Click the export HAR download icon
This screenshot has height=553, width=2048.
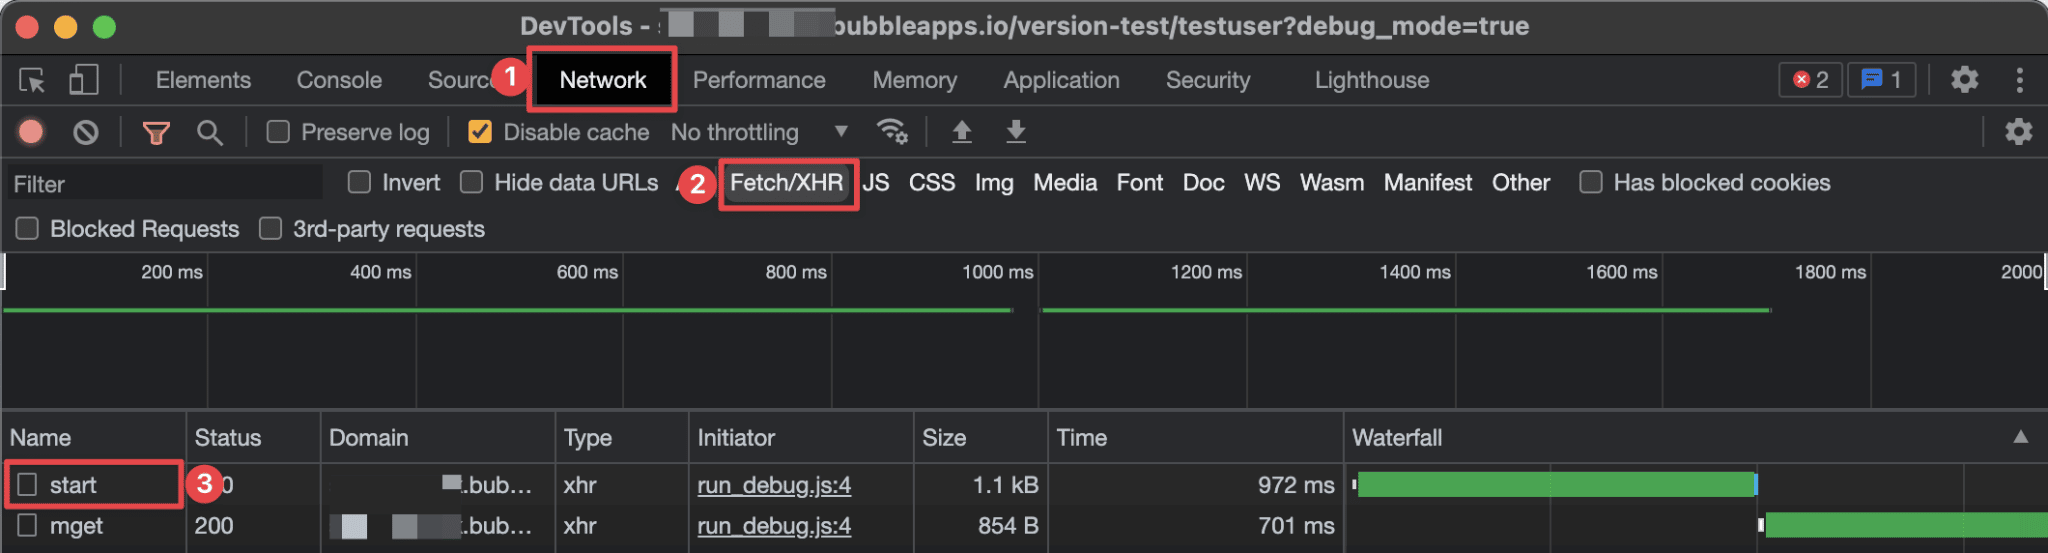coord(1015,132)
